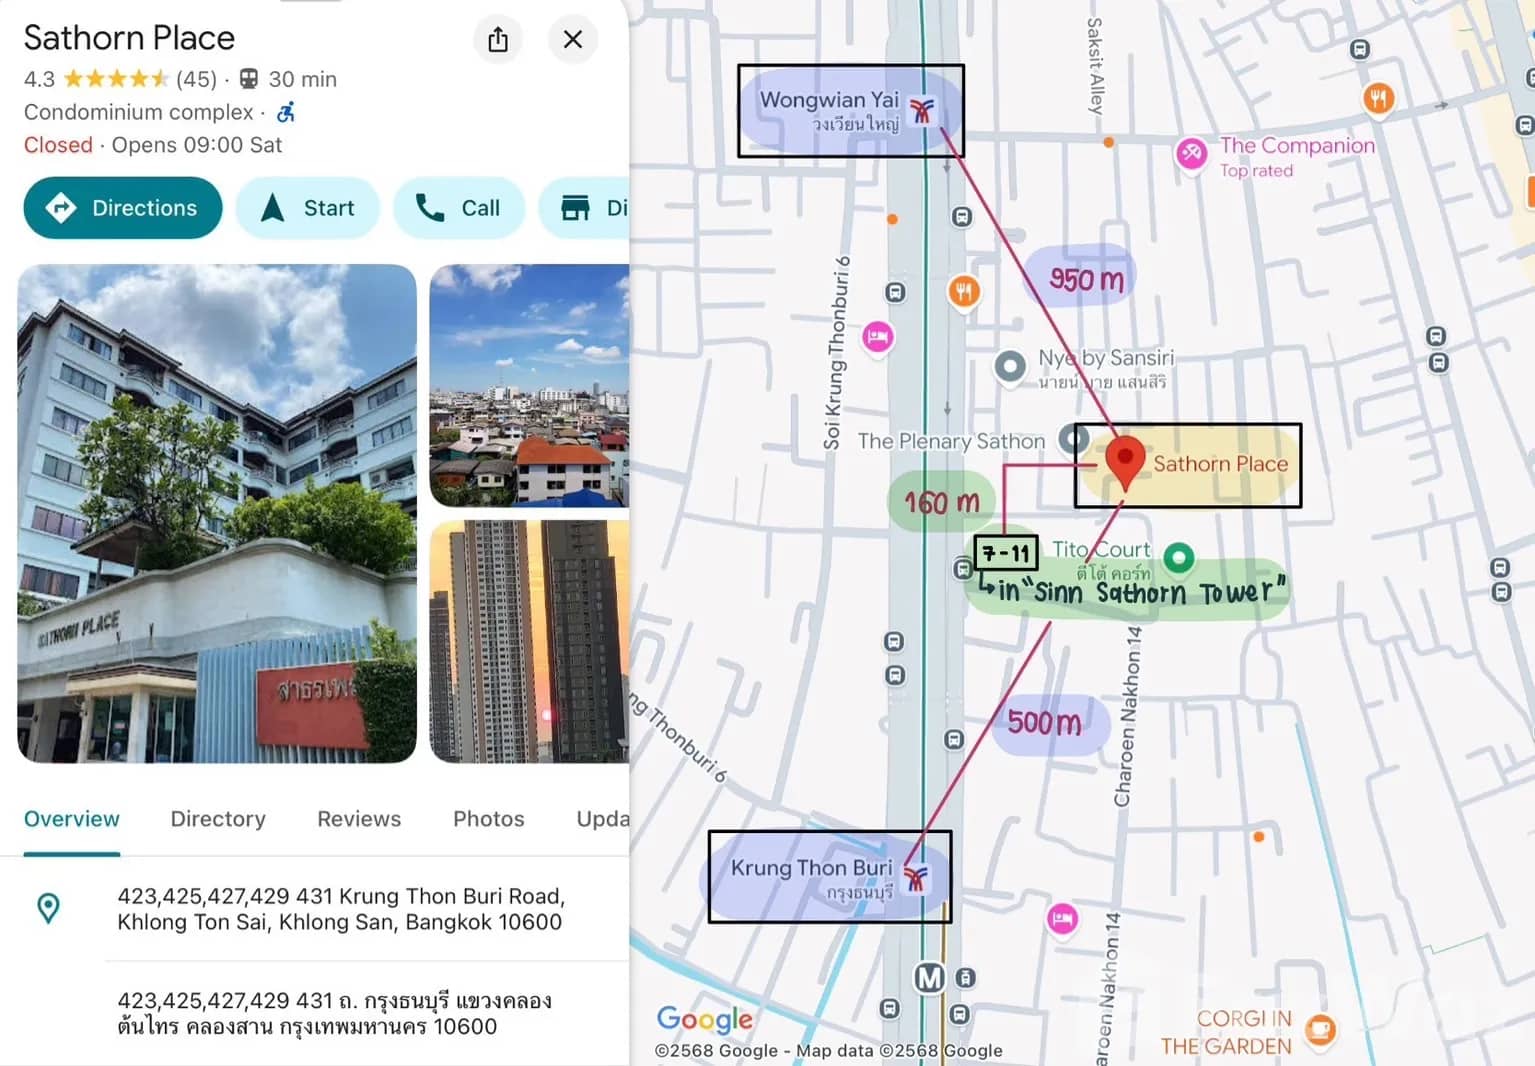This screenshot has height=1066, width=1535.
Task: Select the Nye by Sansiri map marker
Action: coord(1010,367)
